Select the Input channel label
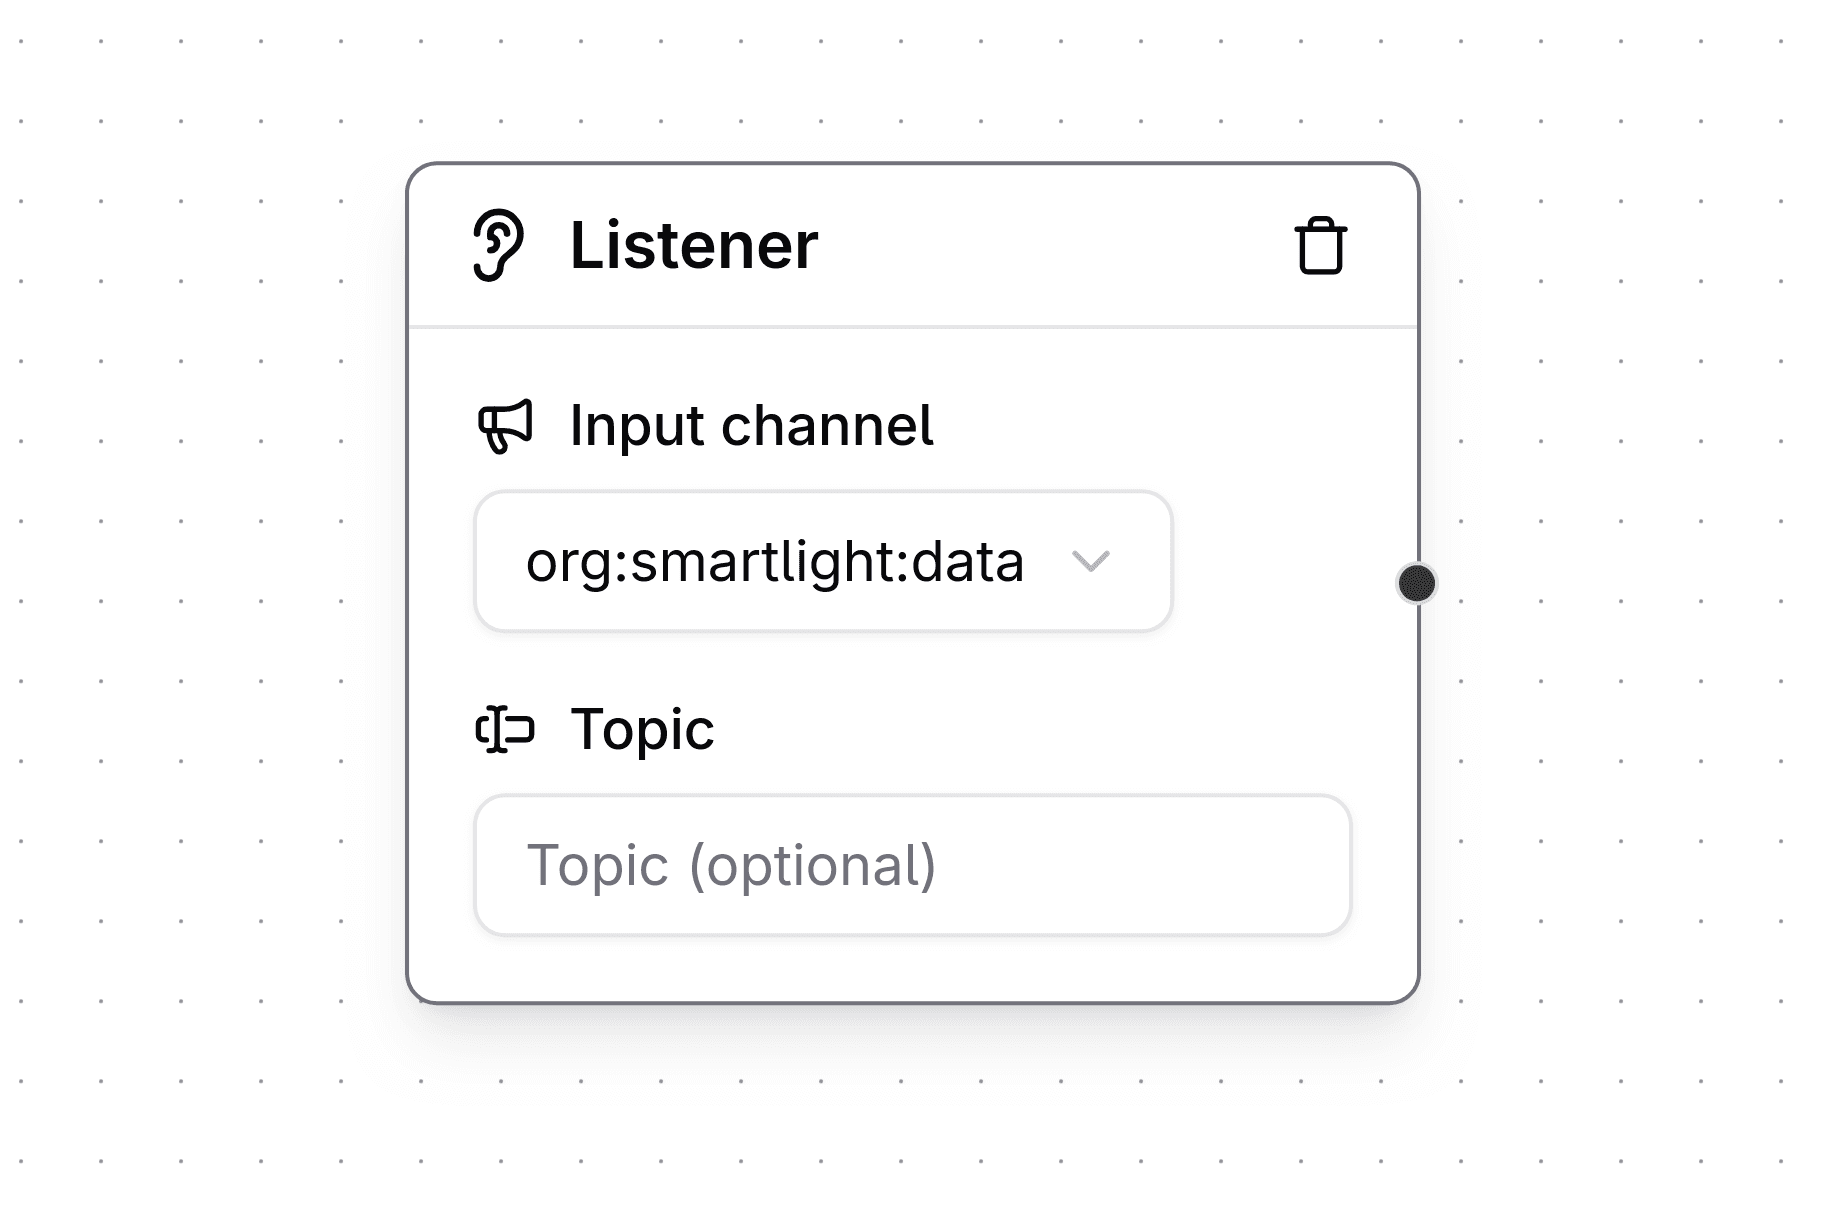Viewport: 1844px width, 1208px height. click(x=752, y=426)
